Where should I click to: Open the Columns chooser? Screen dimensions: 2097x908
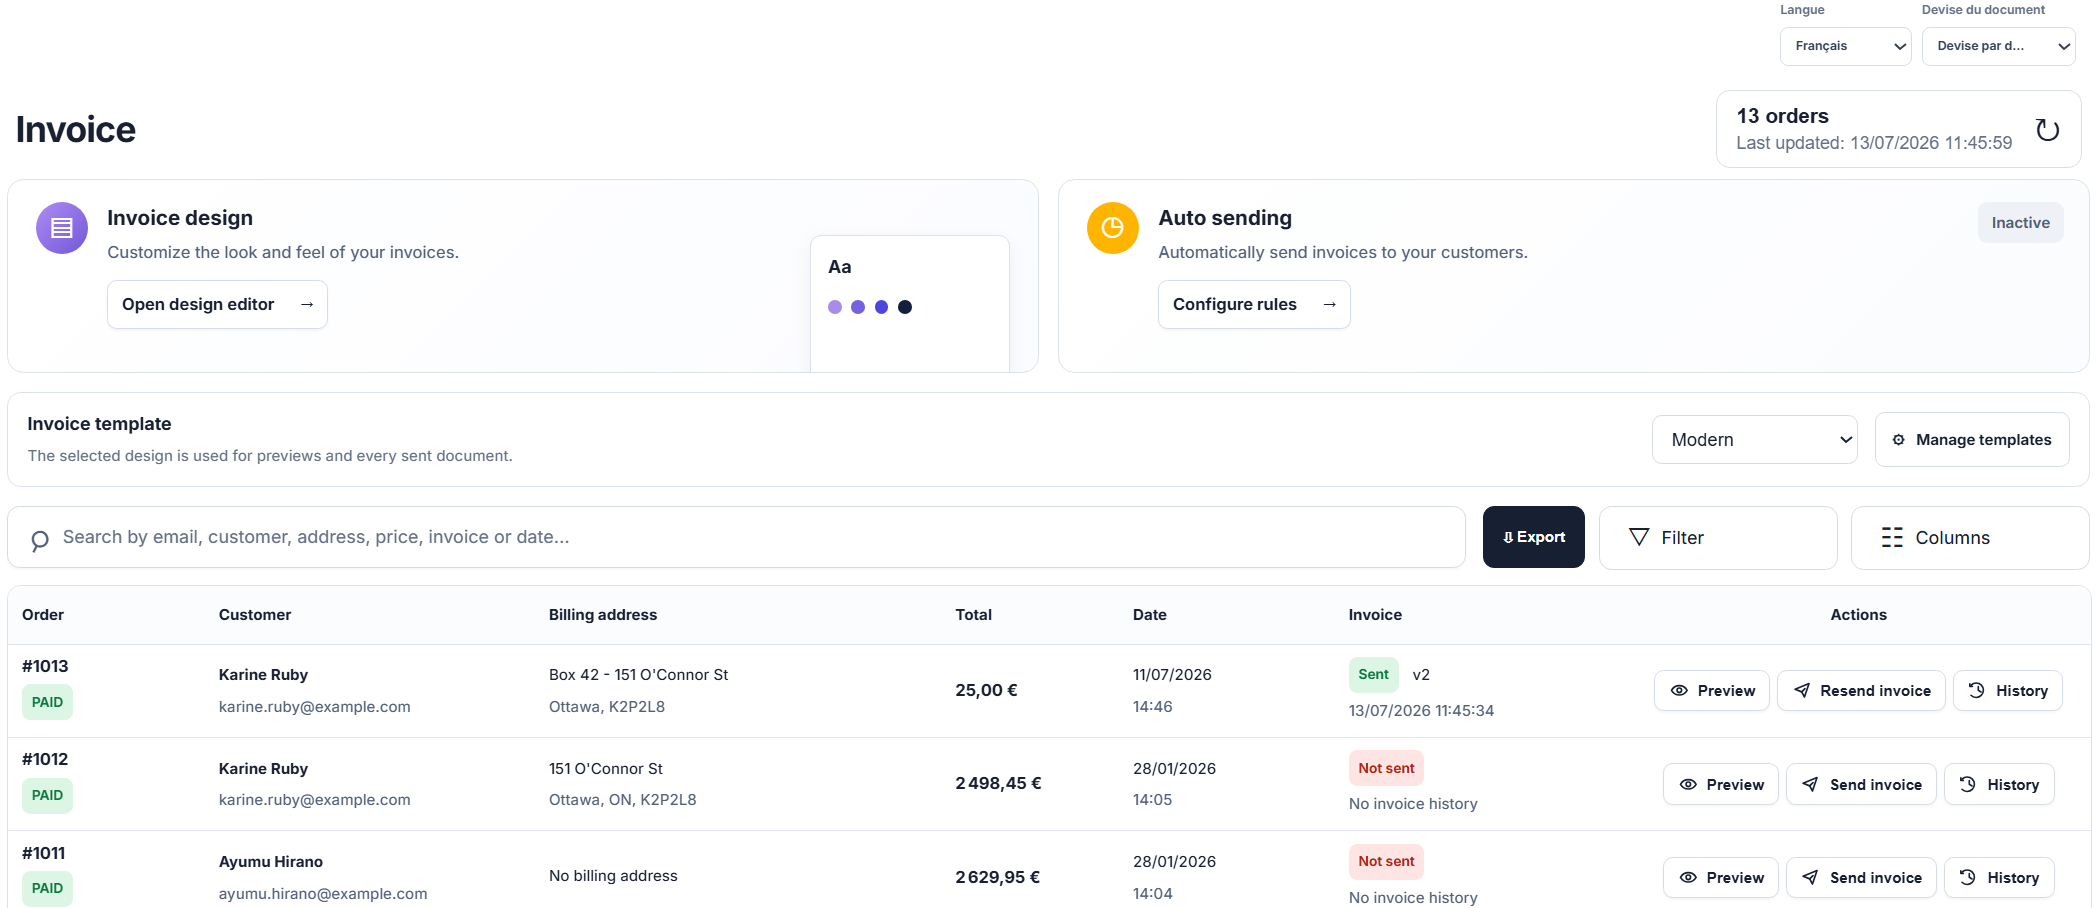[1969, 537]
